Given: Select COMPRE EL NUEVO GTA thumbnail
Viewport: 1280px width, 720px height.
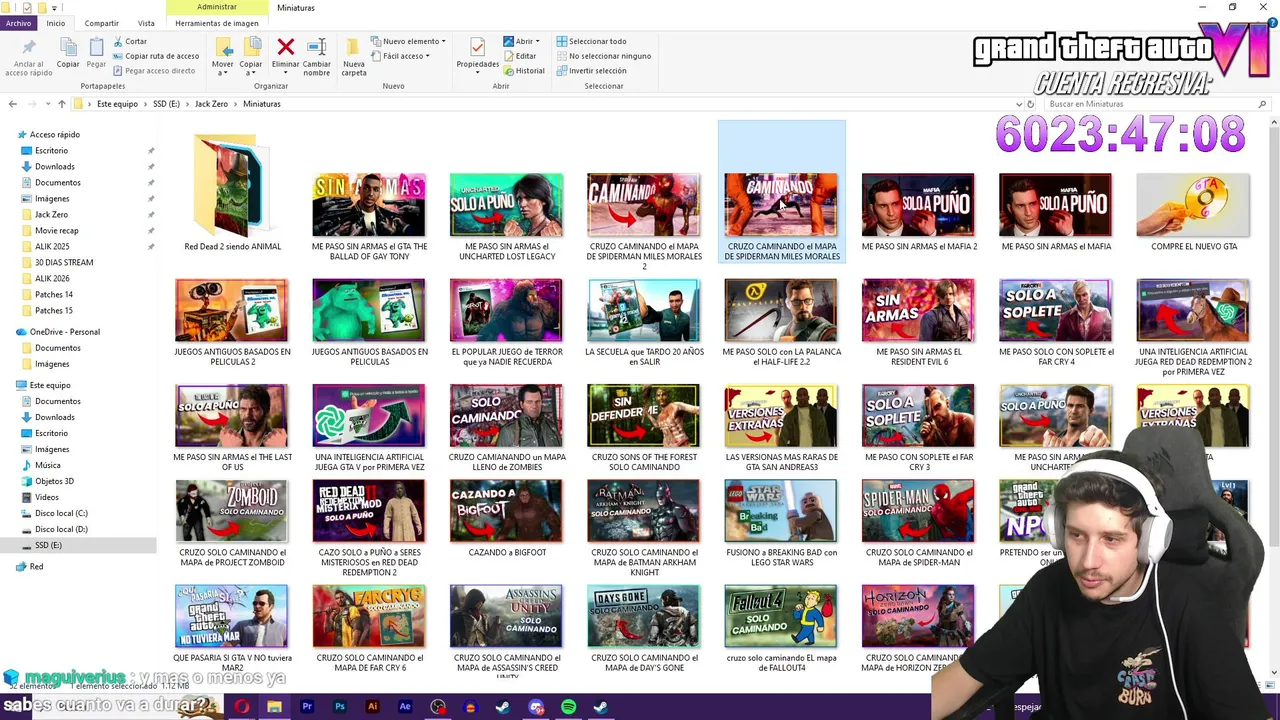Looking at the screenshot, I should click(1193, 213).
